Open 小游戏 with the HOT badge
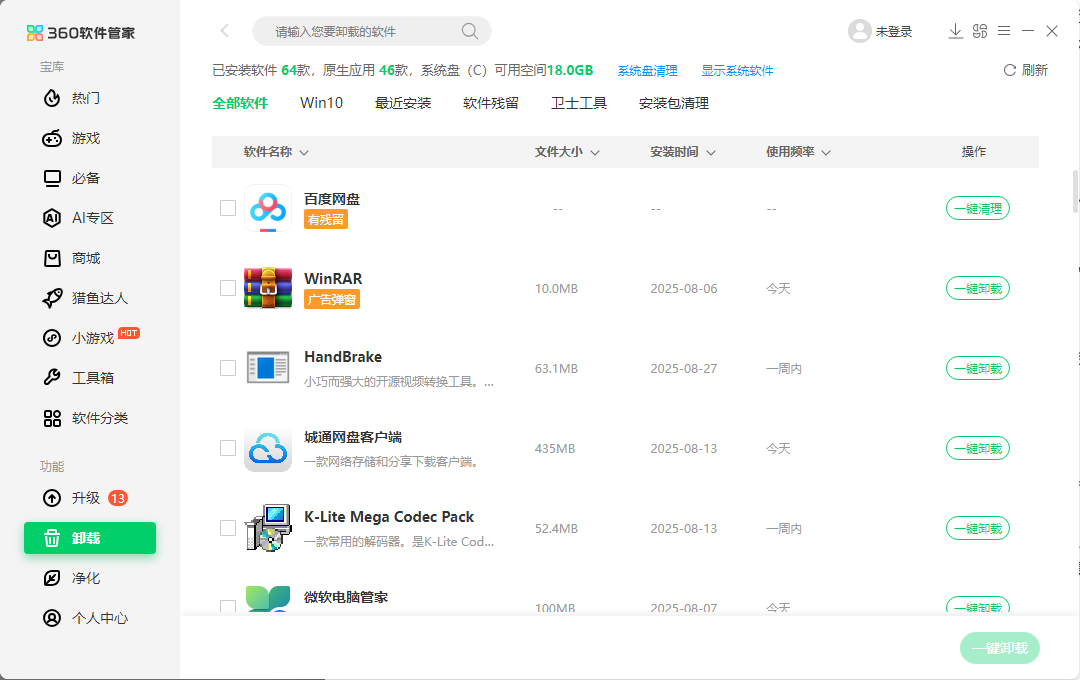 coord(80,338)
